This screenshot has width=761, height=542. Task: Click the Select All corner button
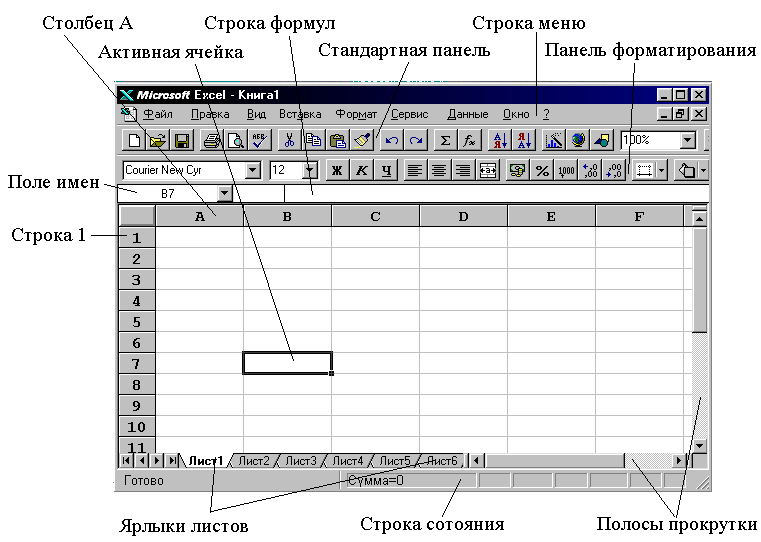[x=137, y=216]
